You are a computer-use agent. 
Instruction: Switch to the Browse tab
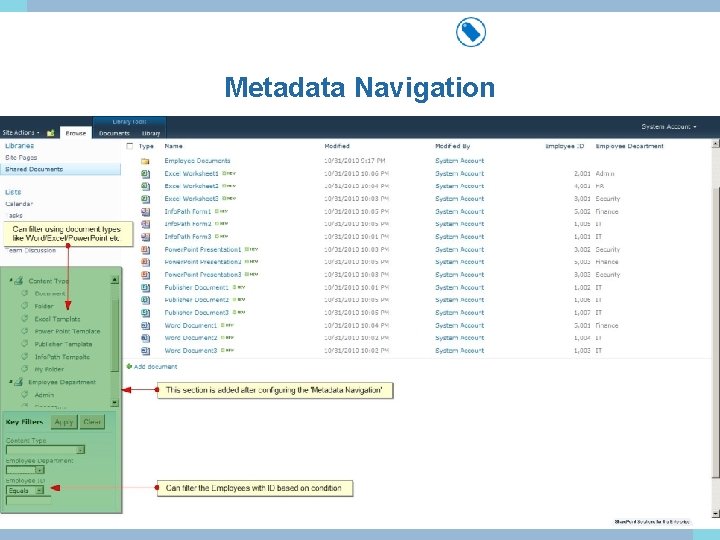76,133
